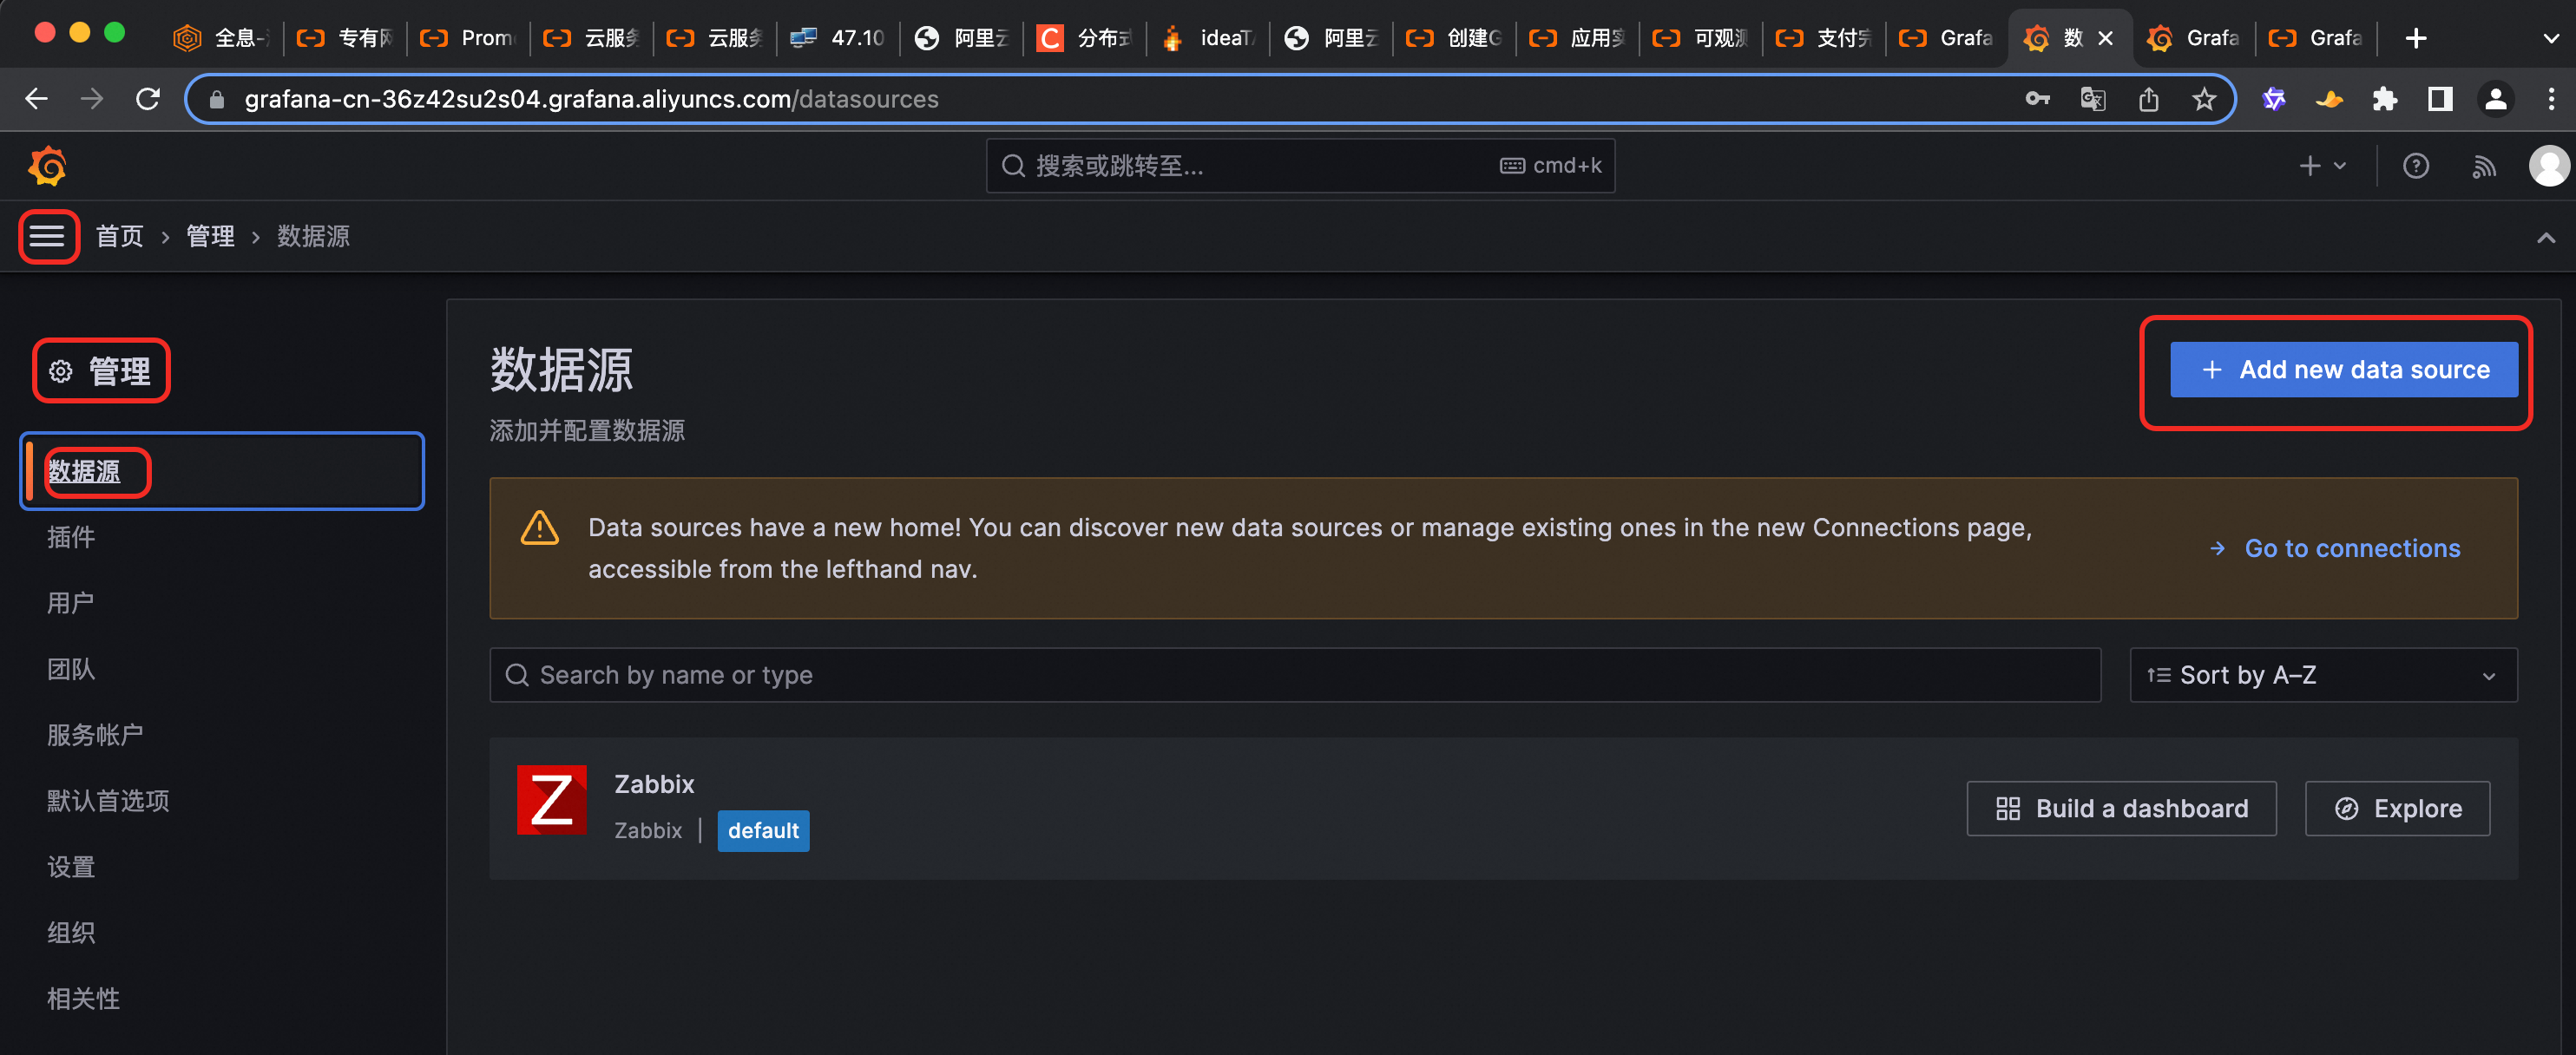Click the Grafana logo icon
The width and height of the screenshot is (2576, 1055).
click(x=47, y=166)
